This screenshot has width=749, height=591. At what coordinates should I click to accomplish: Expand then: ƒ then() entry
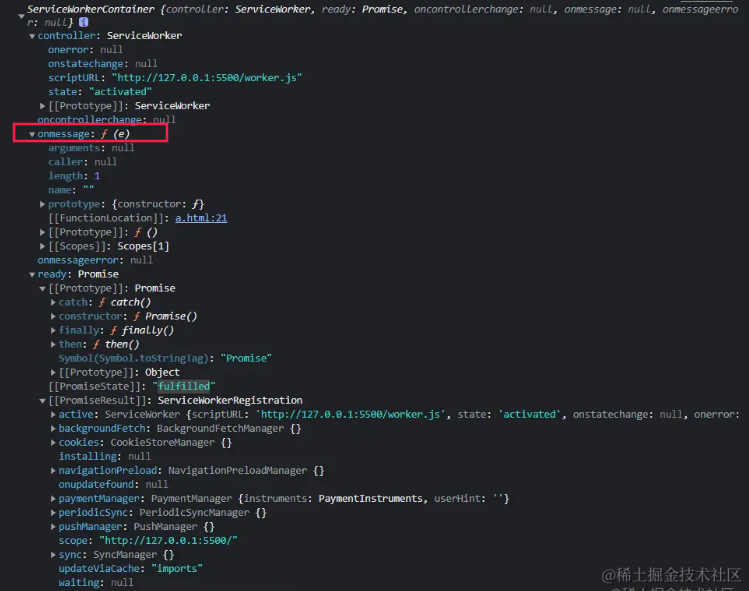coord(53,344)
